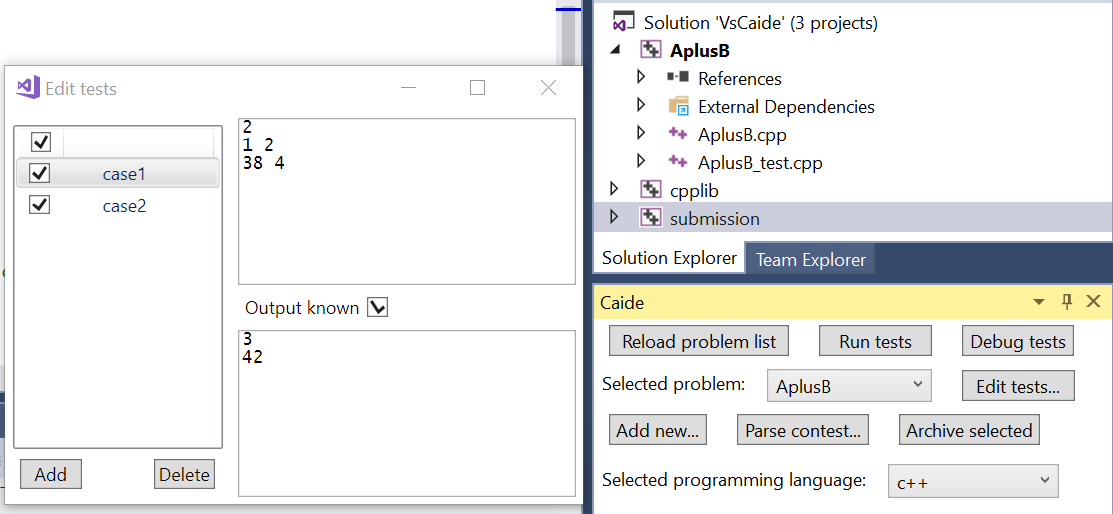Switch to the Team Explorer tab
The width and height of the screenshot is (1113, 514).
click(810, 259)
